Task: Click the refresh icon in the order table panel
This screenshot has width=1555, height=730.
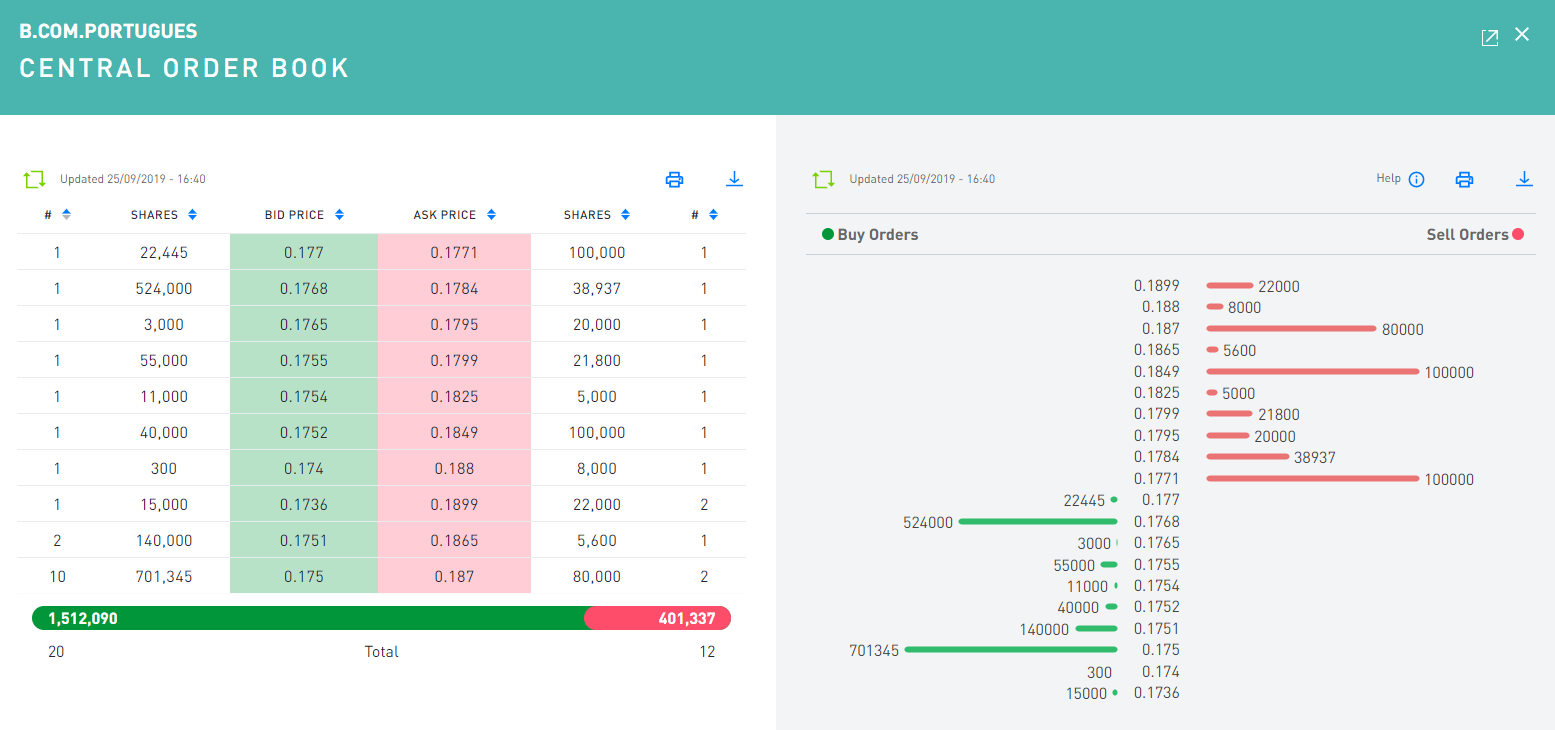Action: tap(35, 180)
